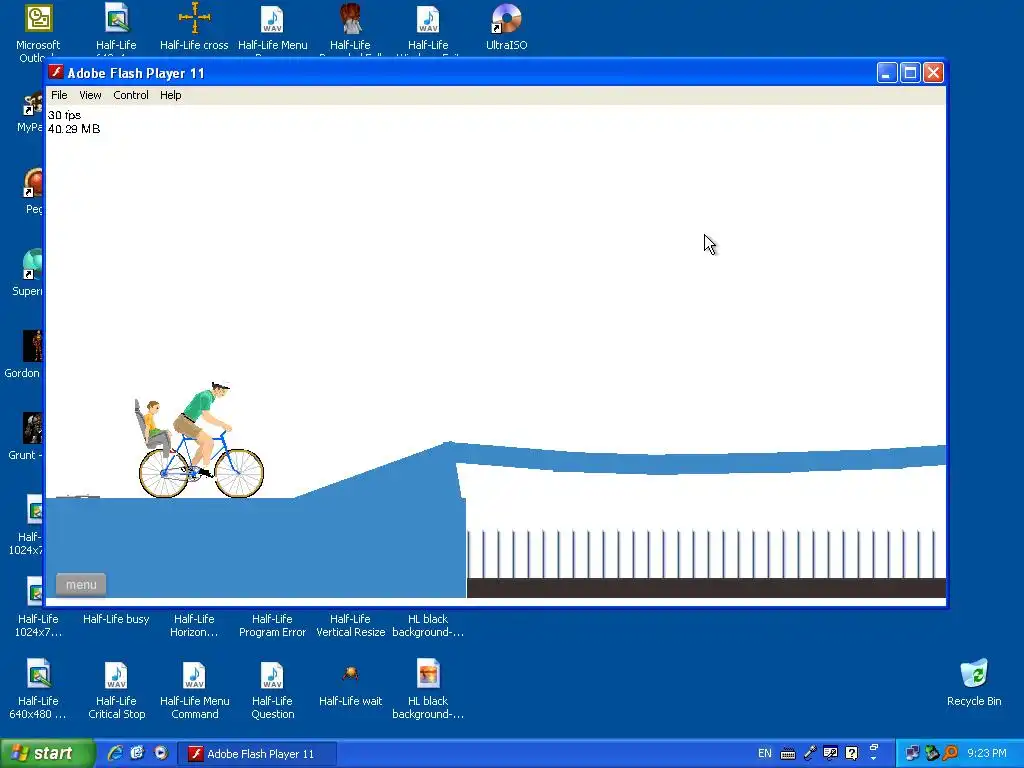Open the Help menu in Flash Player
1024x768 pixels.
[x=170, y=95]
